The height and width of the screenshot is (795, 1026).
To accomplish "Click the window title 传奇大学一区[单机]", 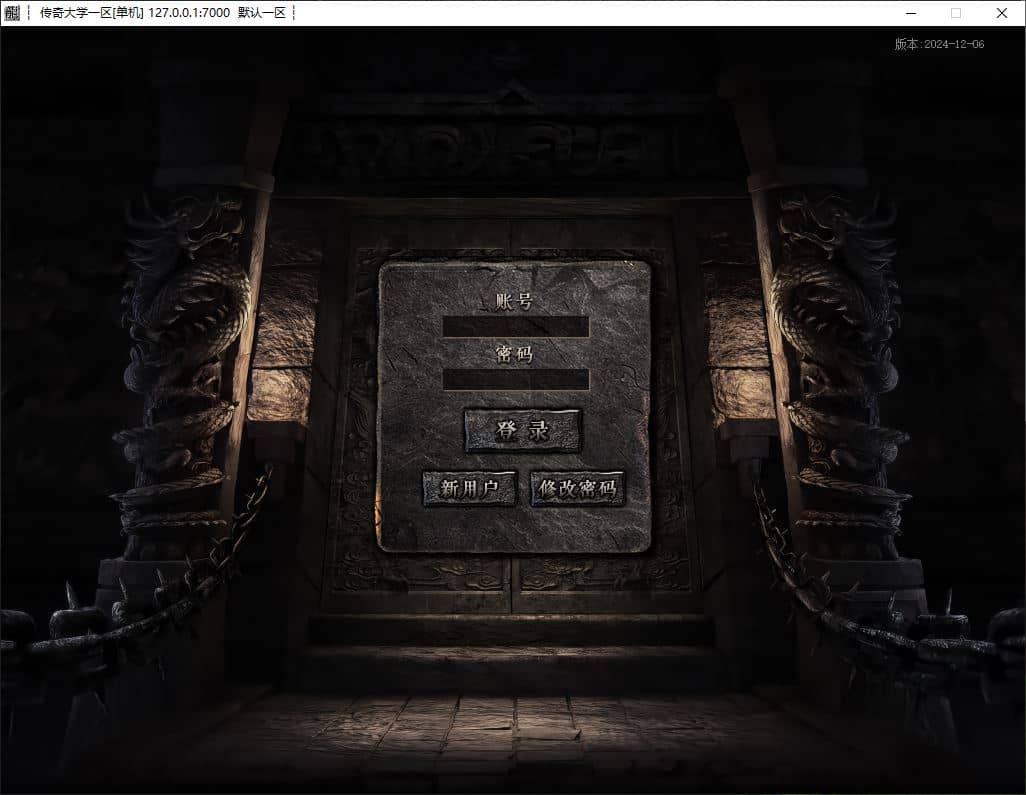I will click(x=91, y=12).
